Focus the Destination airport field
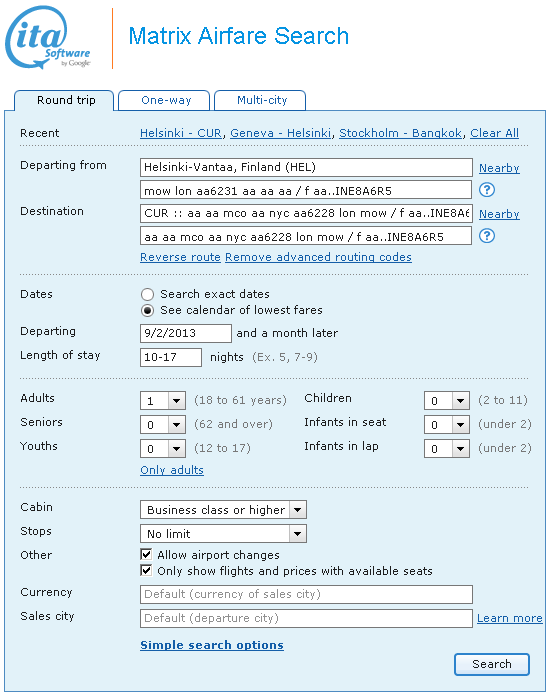This screenshot has height=693, width=548. (x=306, y=213)
